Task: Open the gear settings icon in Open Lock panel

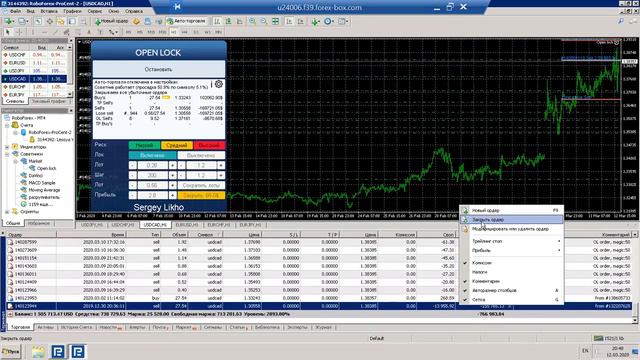Action: coord(219,84)
